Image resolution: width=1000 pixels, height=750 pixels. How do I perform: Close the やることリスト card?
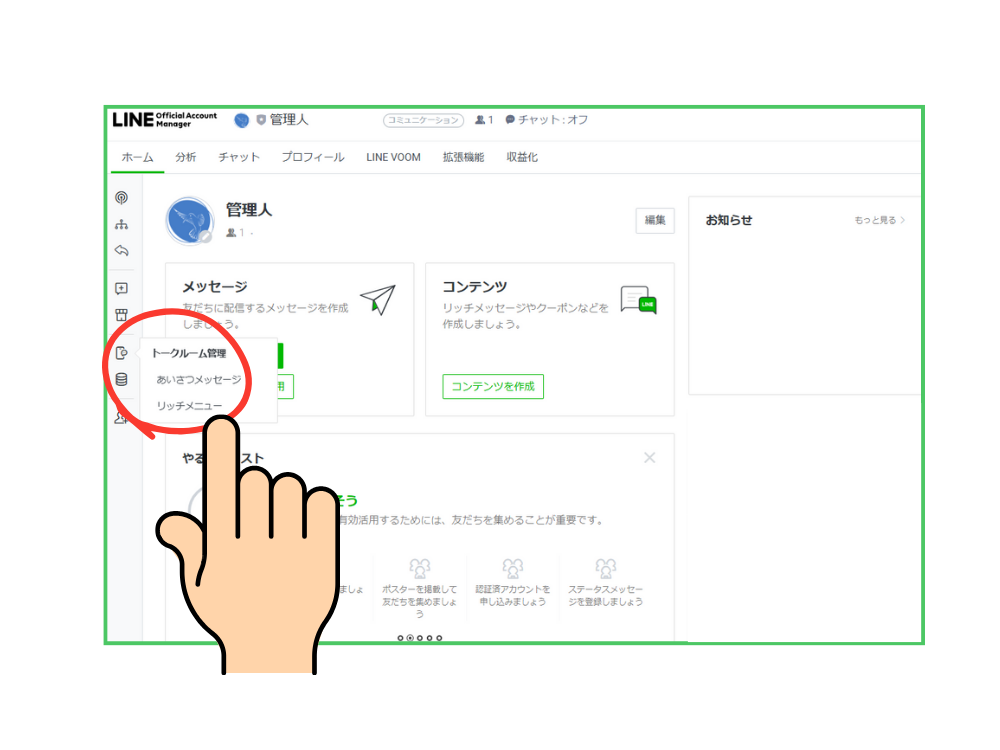tap(649, 457)
